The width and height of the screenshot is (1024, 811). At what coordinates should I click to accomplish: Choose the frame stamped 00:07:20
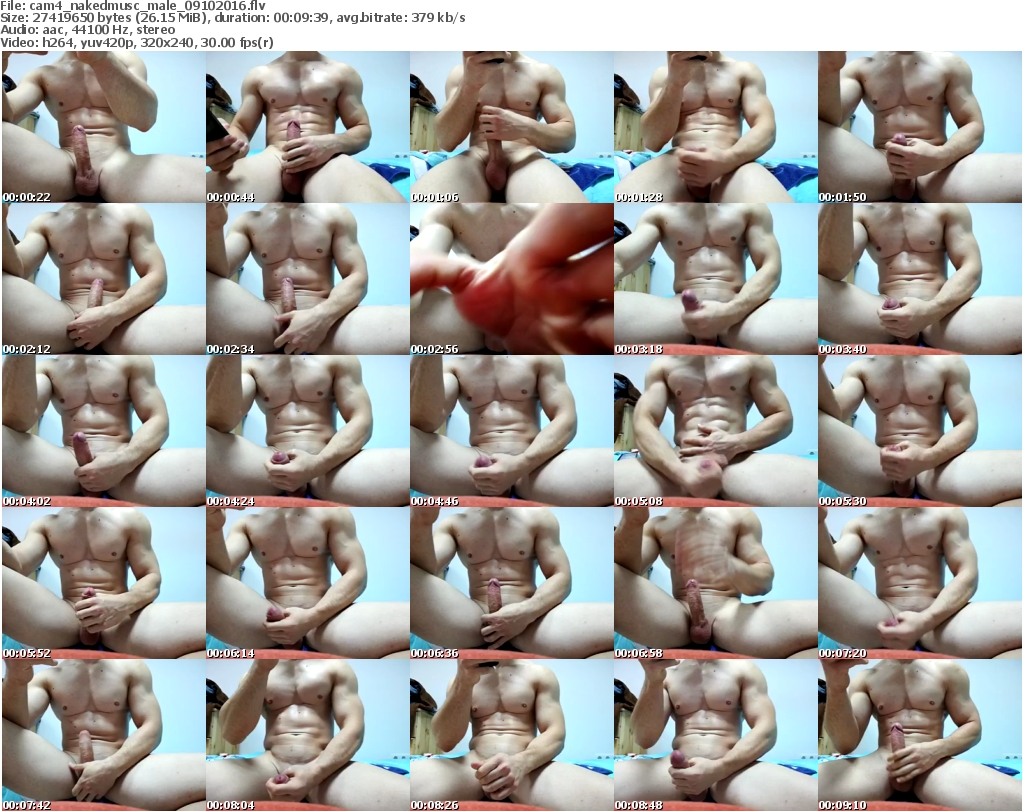point(920,583)
